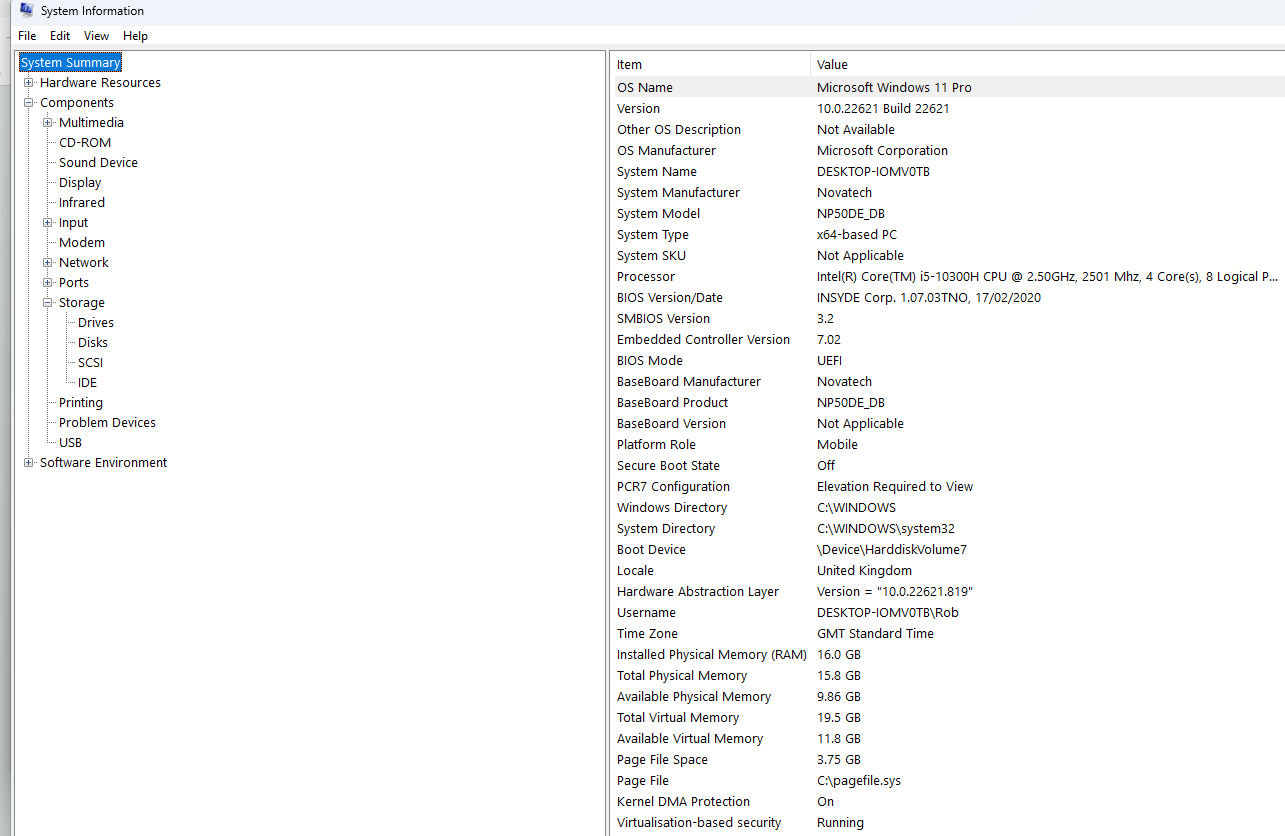Viewport: 1285px width, 836px height.
Task: Open Disks under Storage
Action: 93,343
